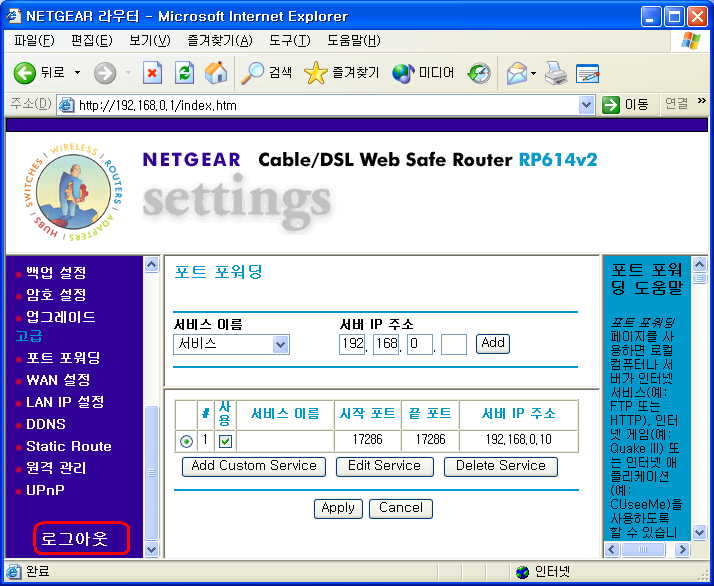The image size is (714, 586).
Task: Click the Edit page icon
Action: 587,74
